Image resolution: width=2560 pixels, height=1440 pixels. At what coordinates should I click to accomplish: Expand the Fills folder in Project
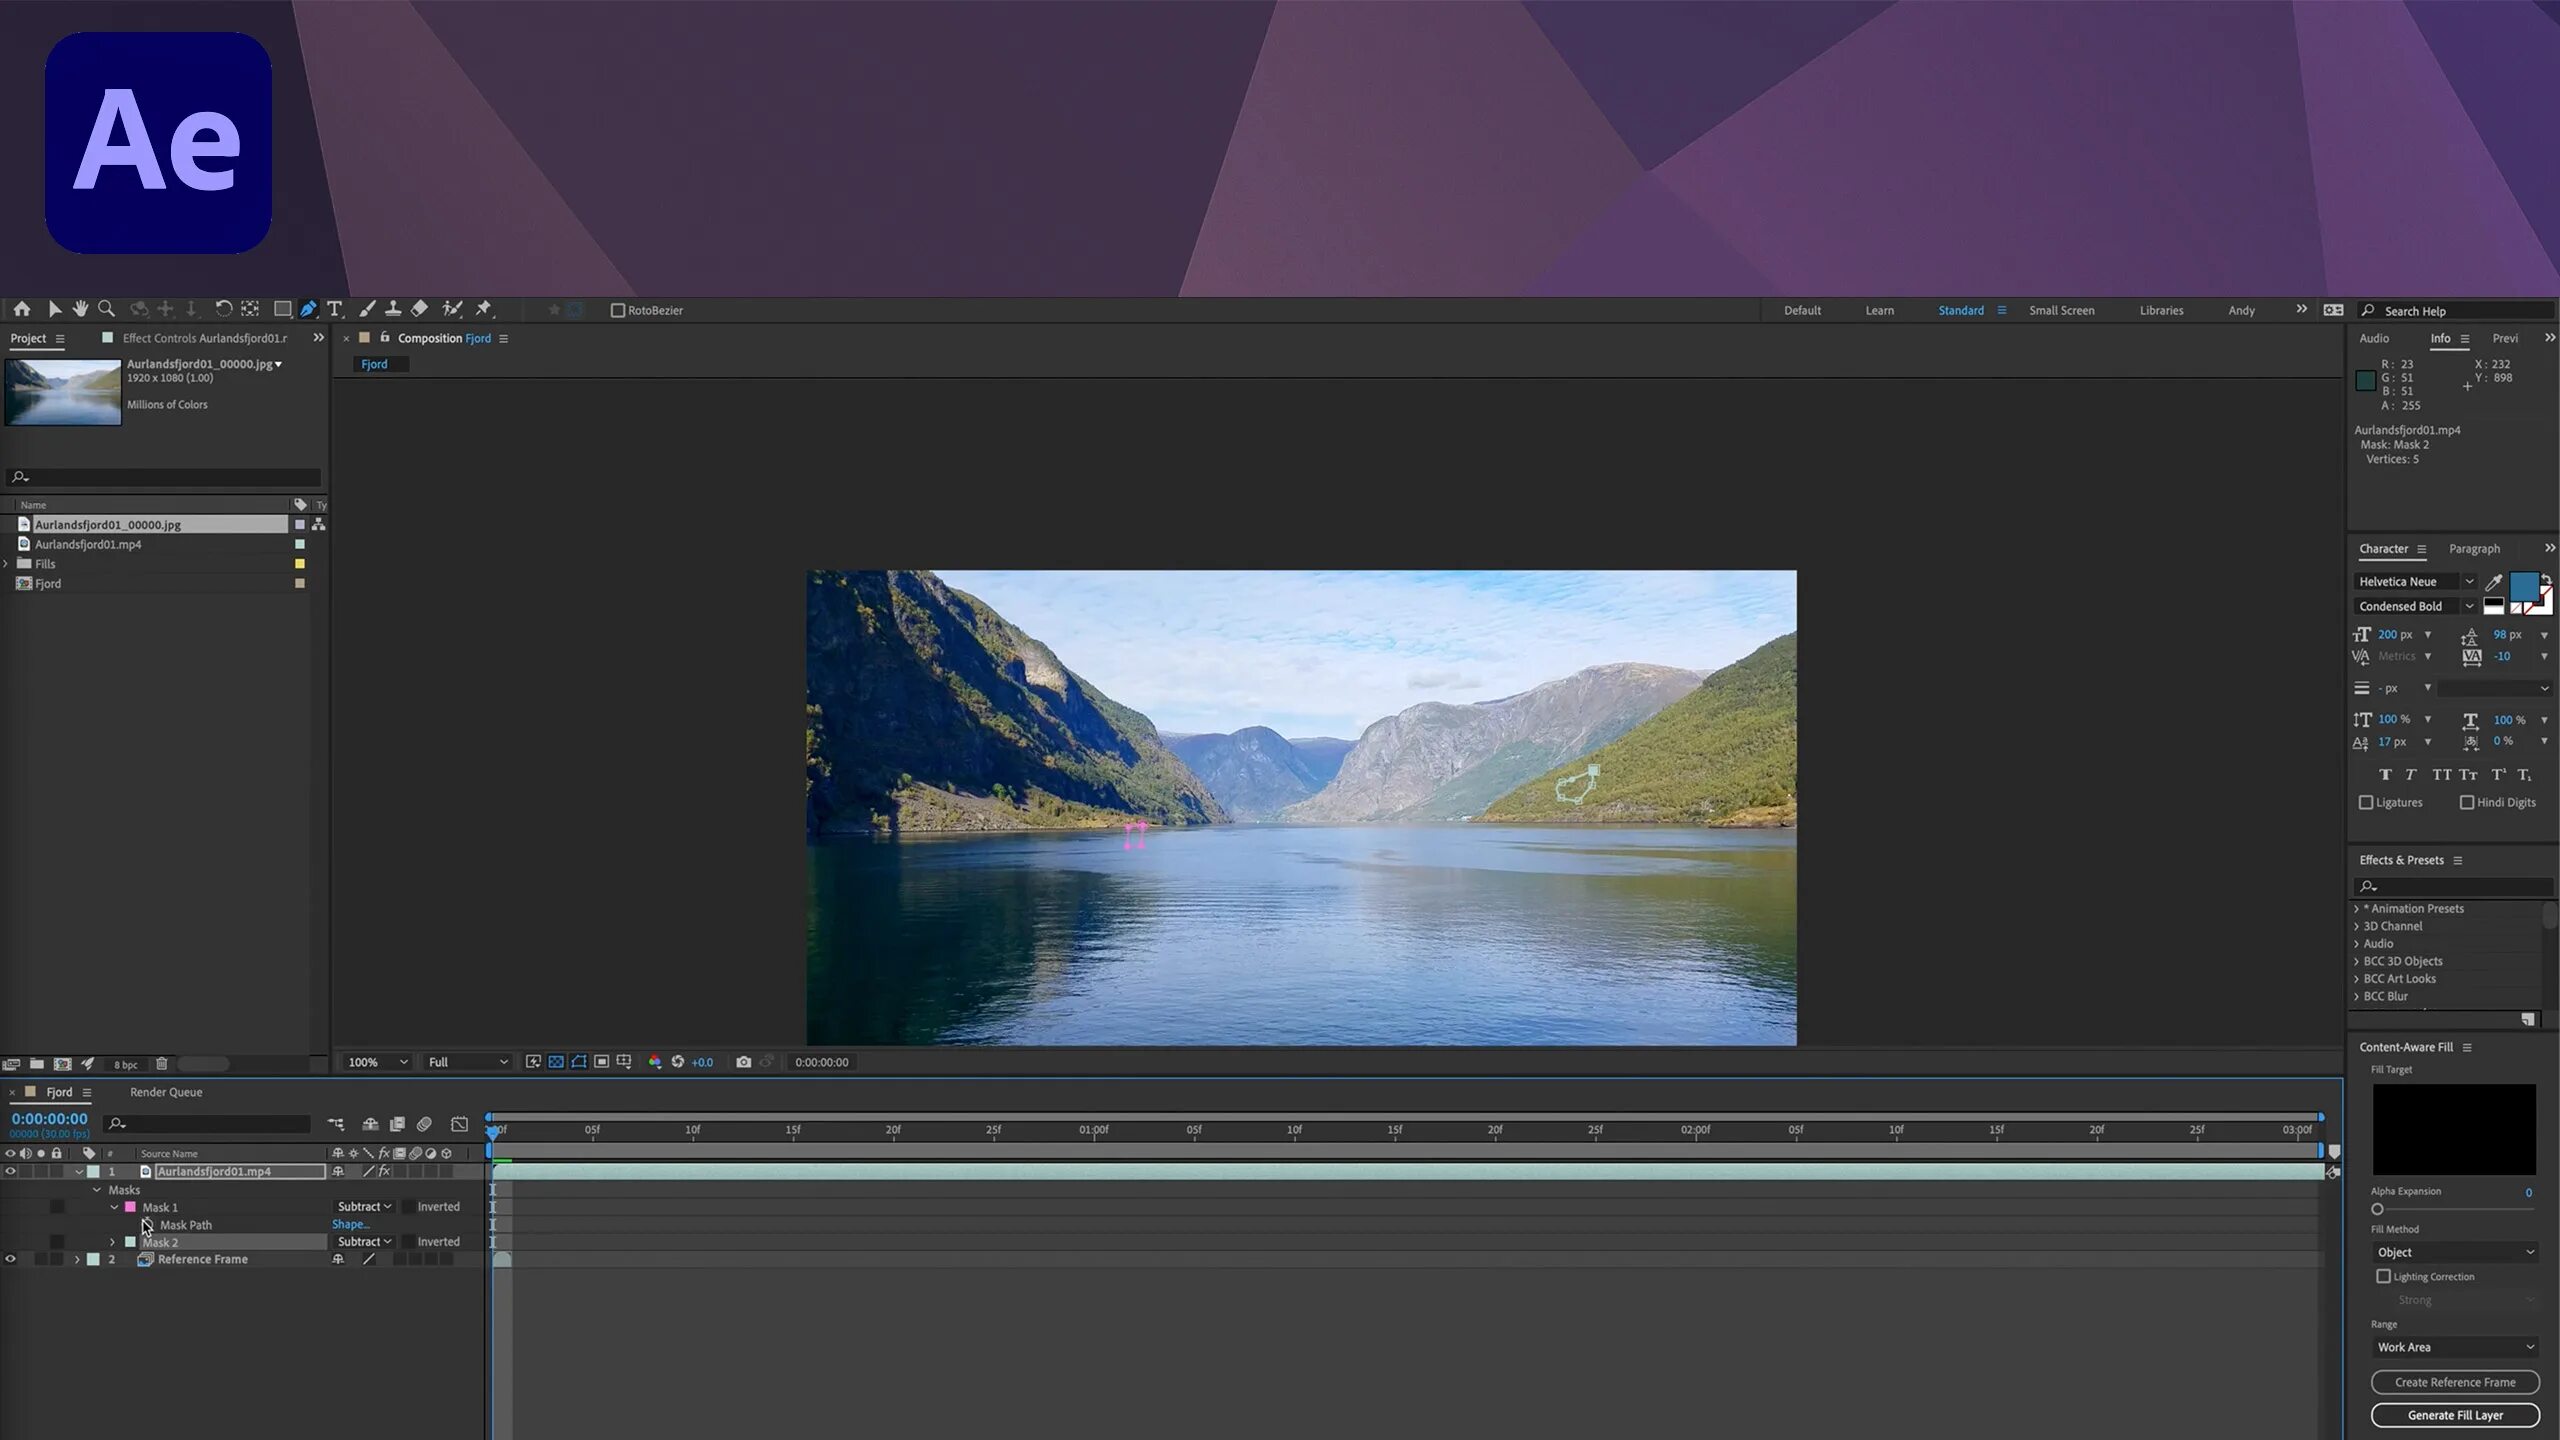tap(7, 564)
